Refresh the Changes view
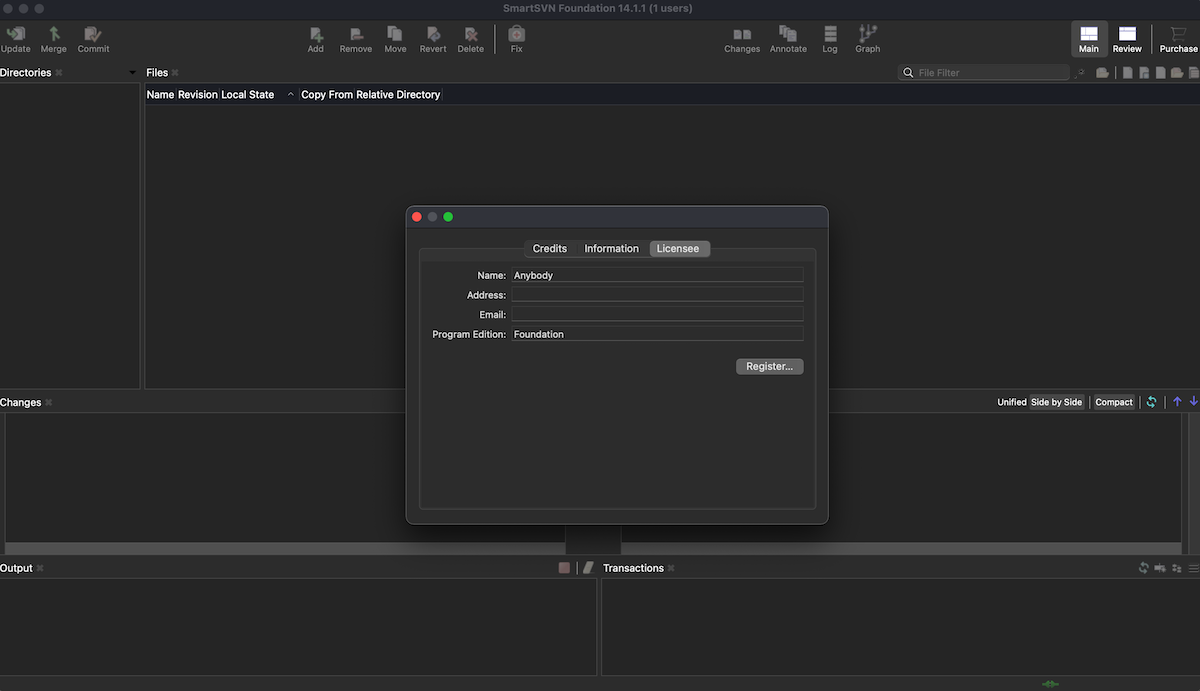Image resolution: width=1200 pixels, height=691 pixels. (1151, 402)
